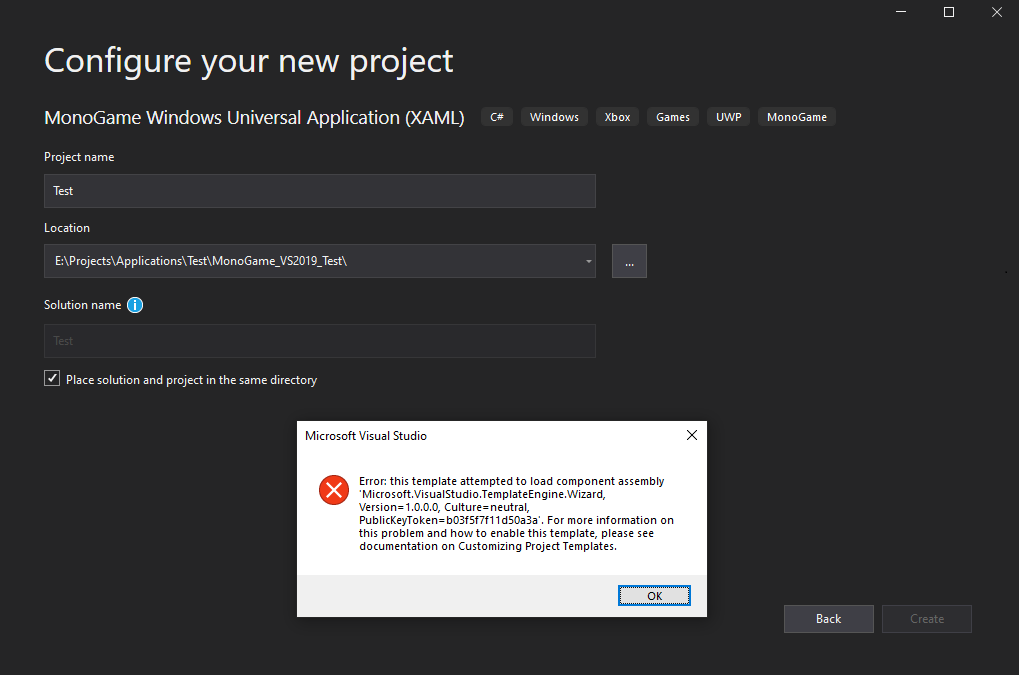Screen dimensions: 1019x675
Task: Click the red error icon in the dialog
Action: tap(333, 490)
